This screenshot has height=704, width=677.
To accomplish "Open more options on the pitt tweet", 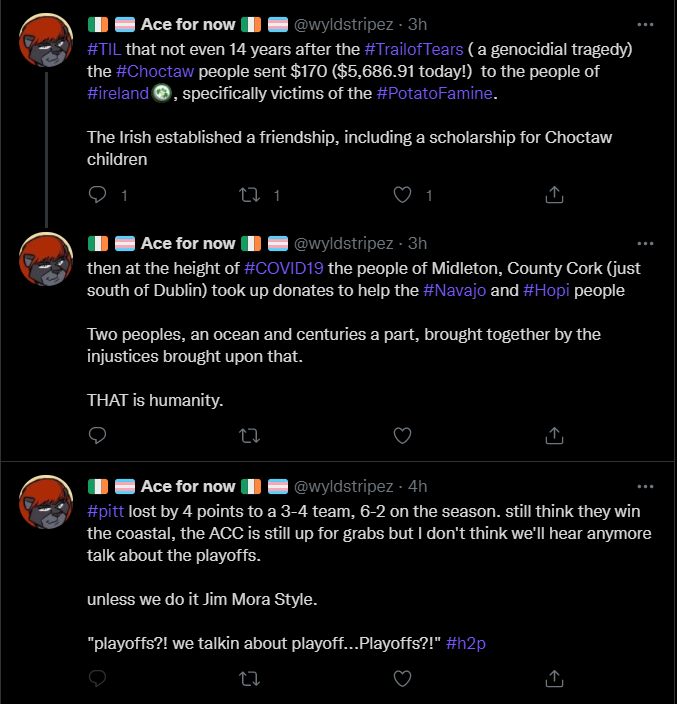I will point(645,486).
